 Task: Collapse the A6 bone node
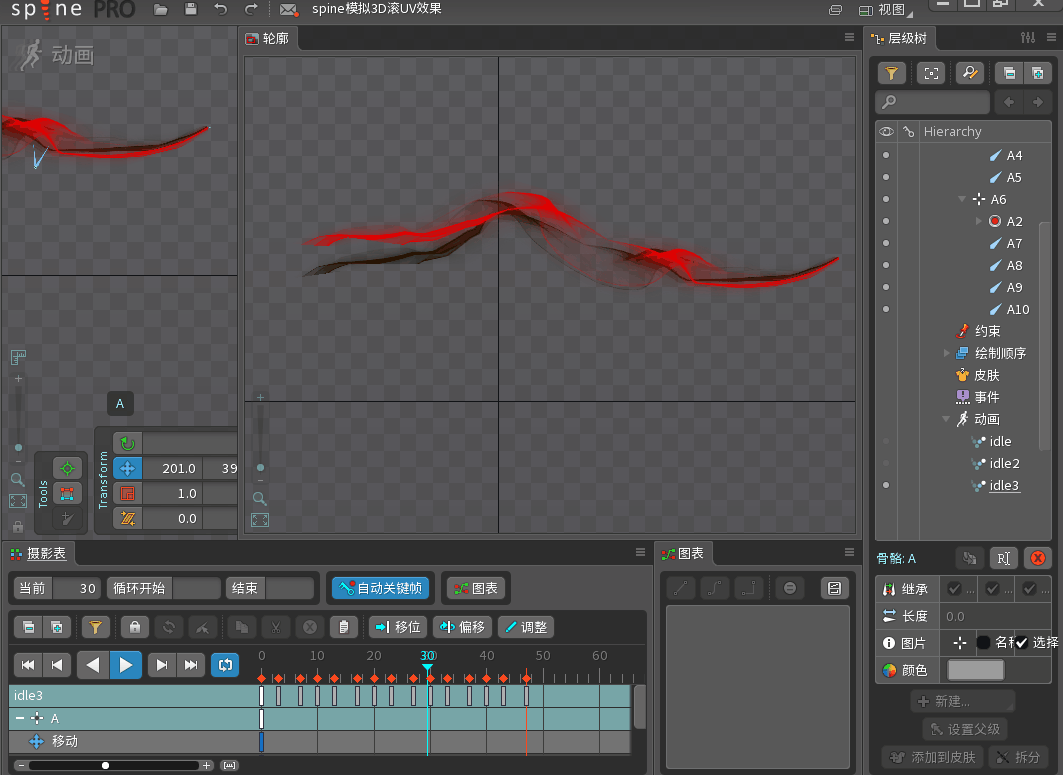click(962, 200)
